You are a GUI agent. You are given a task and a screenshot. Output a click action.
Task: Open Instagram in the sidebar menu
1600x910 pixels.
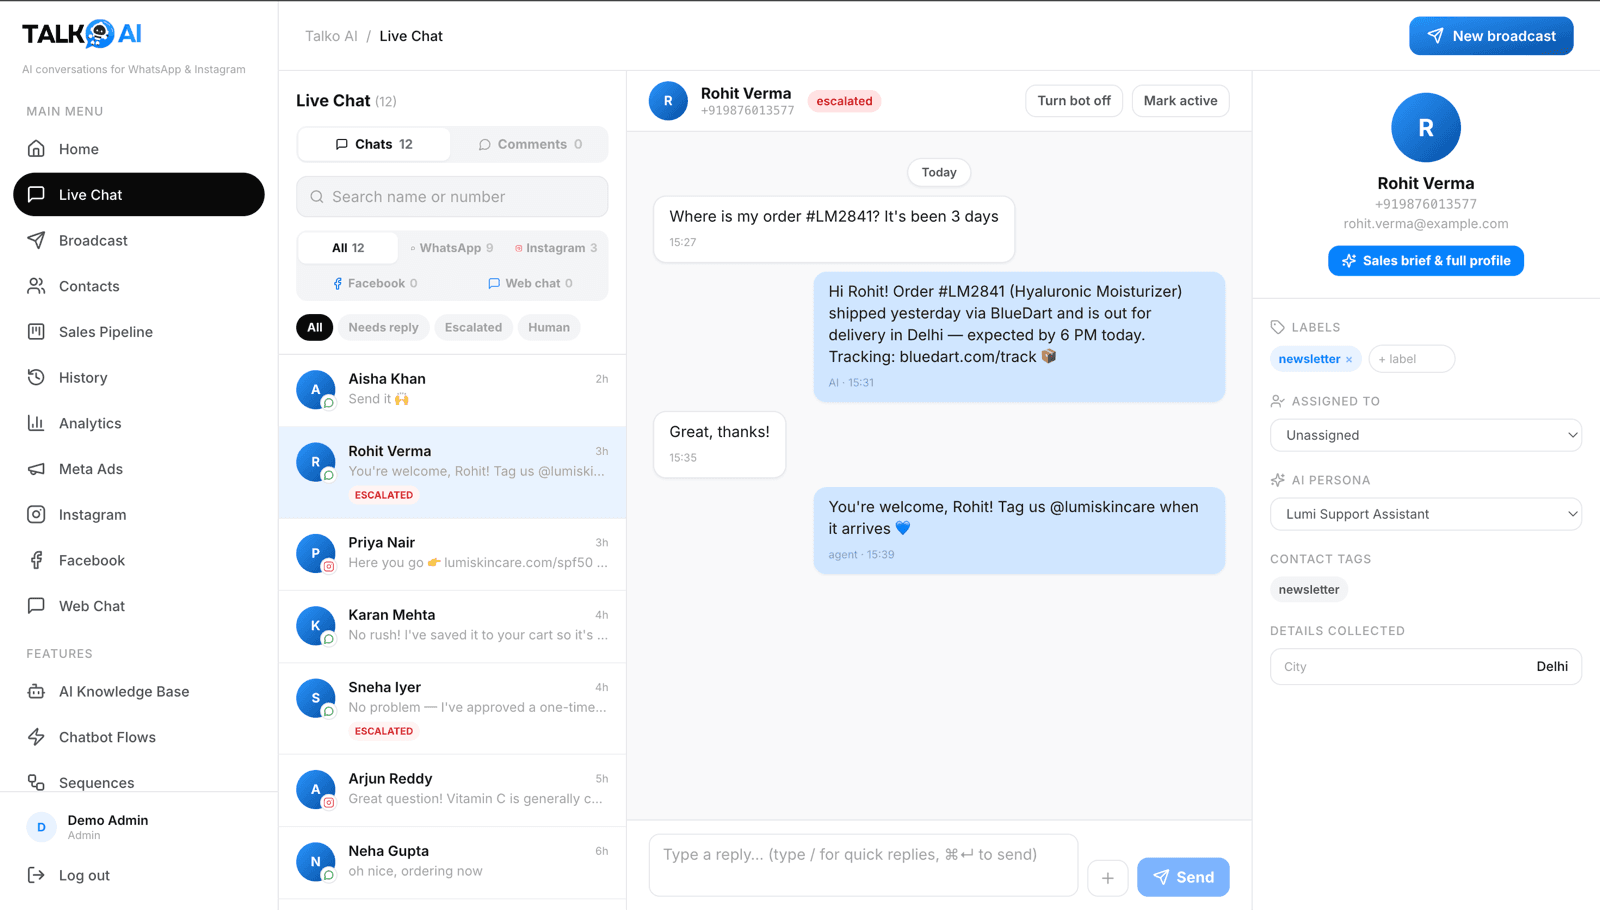(x=139, y=515)
